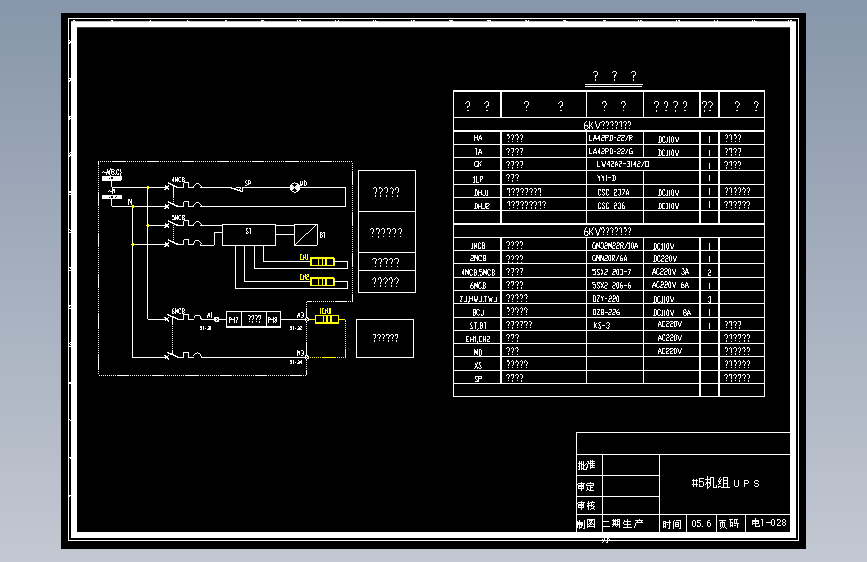The width and height of the screenshot is (867, 562).
Task: Click the '2NCB' row label in the table
Action: (x=478, y=258)
